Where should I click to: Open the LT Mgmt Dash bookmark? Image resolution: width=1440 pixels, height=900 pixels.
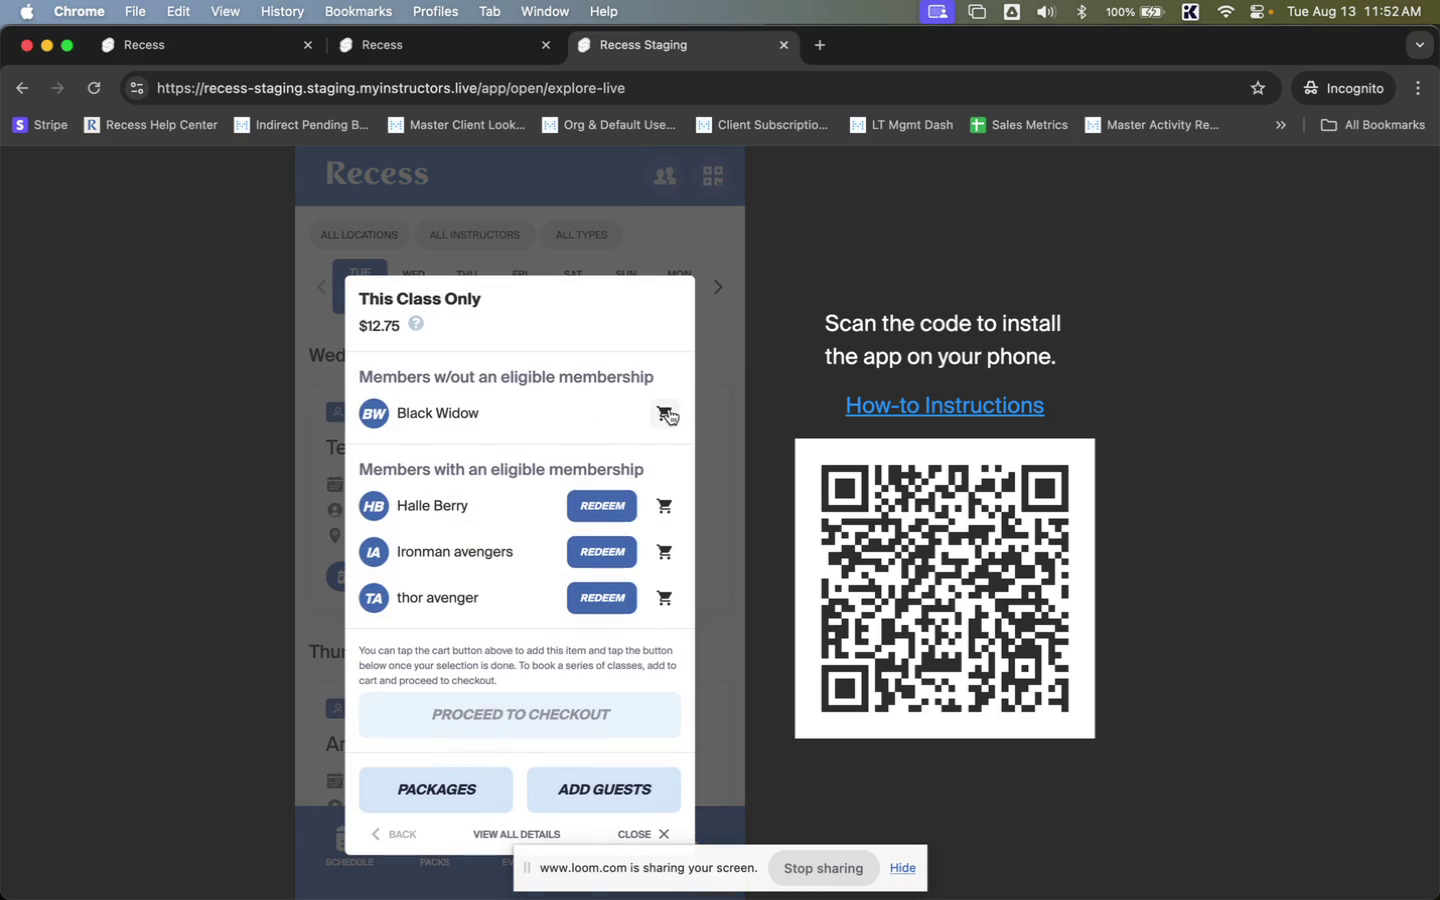[902, 125]
